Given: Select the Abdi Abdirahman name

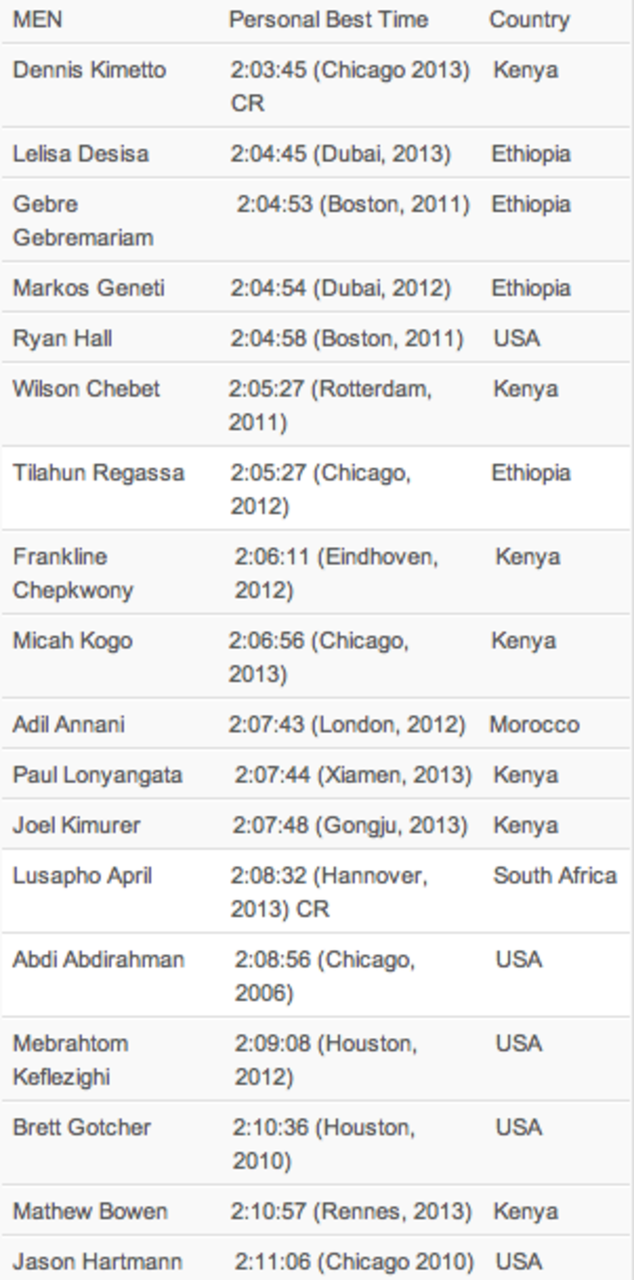Looking at the screenshot, I should [x=98, y=959].
